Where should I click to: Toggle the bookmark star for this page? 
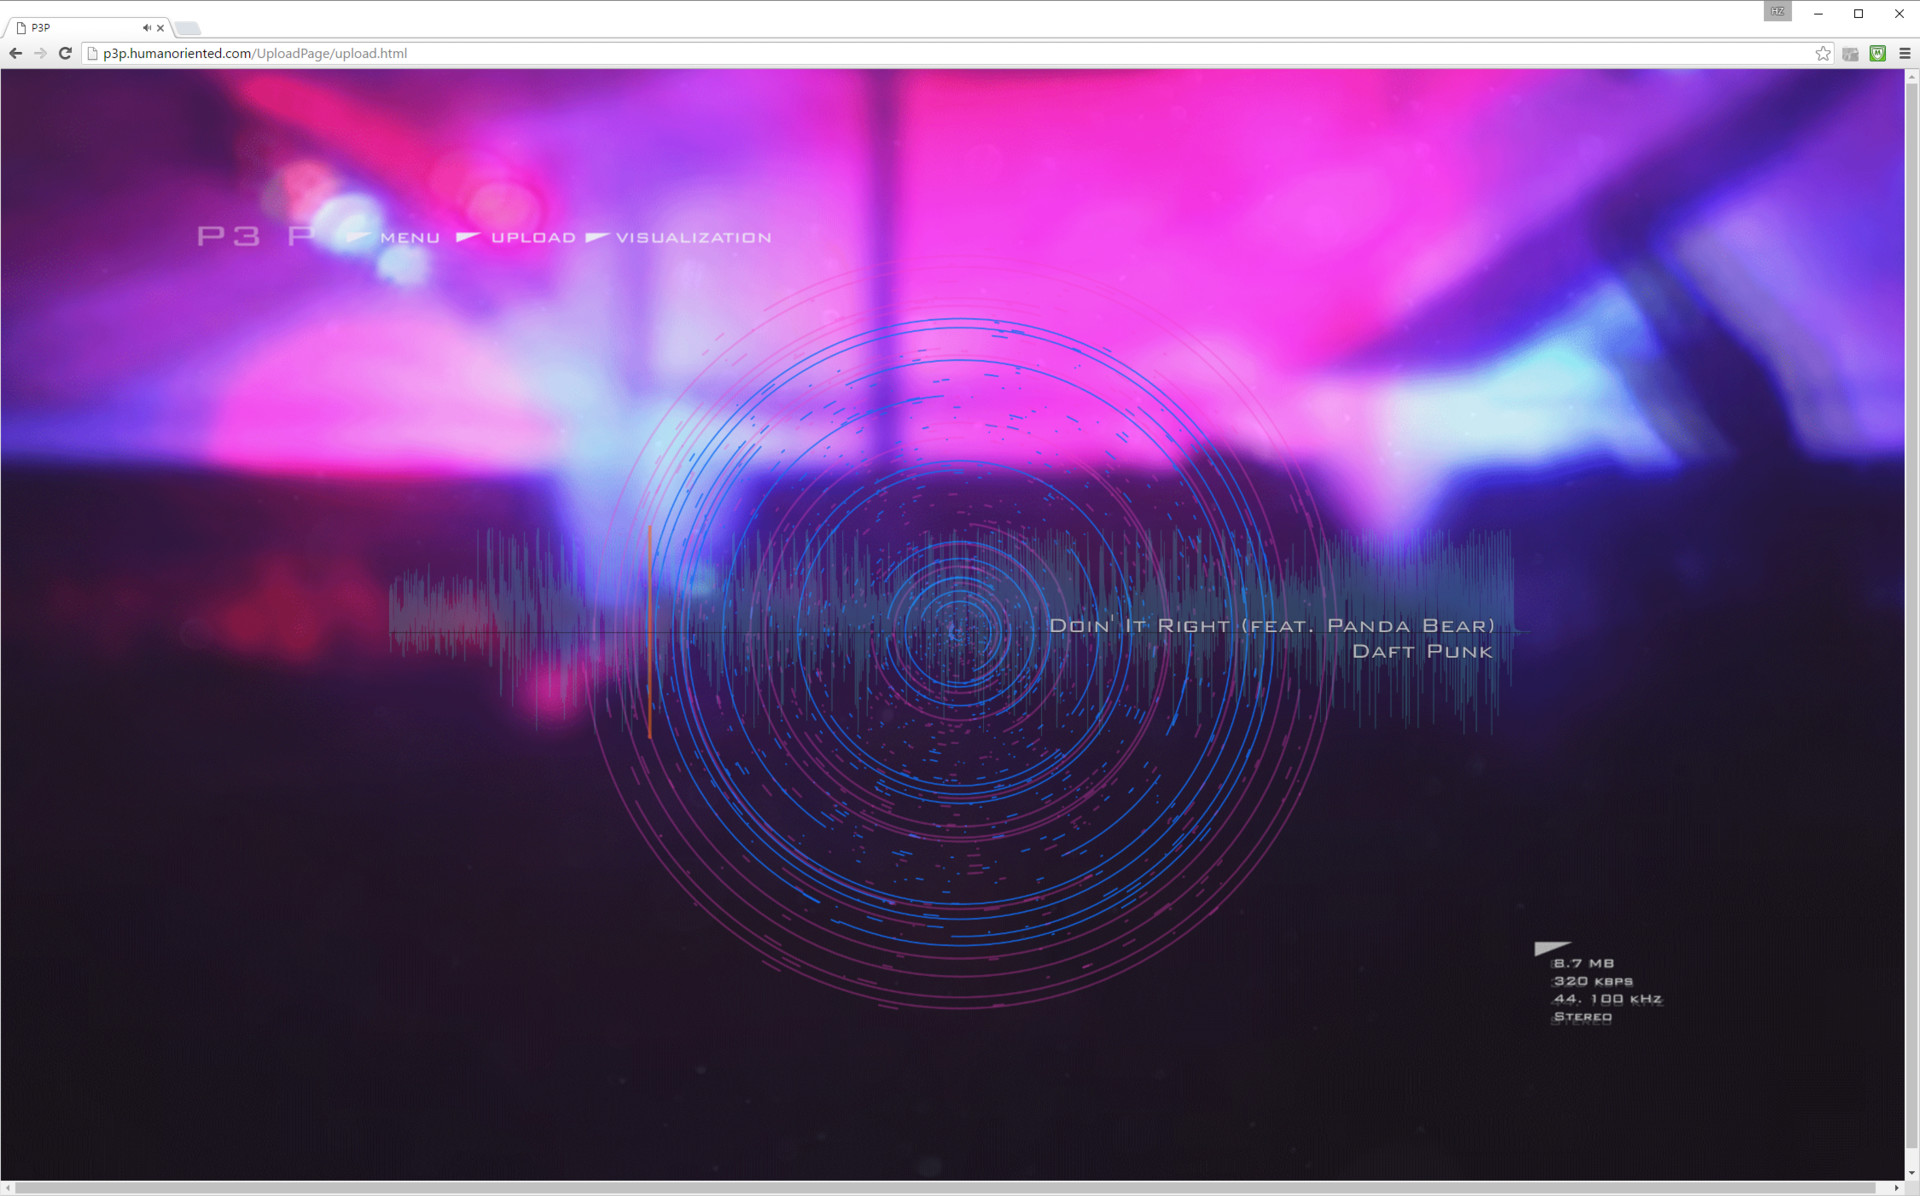pyautogui.click(x=1822, y=53)
